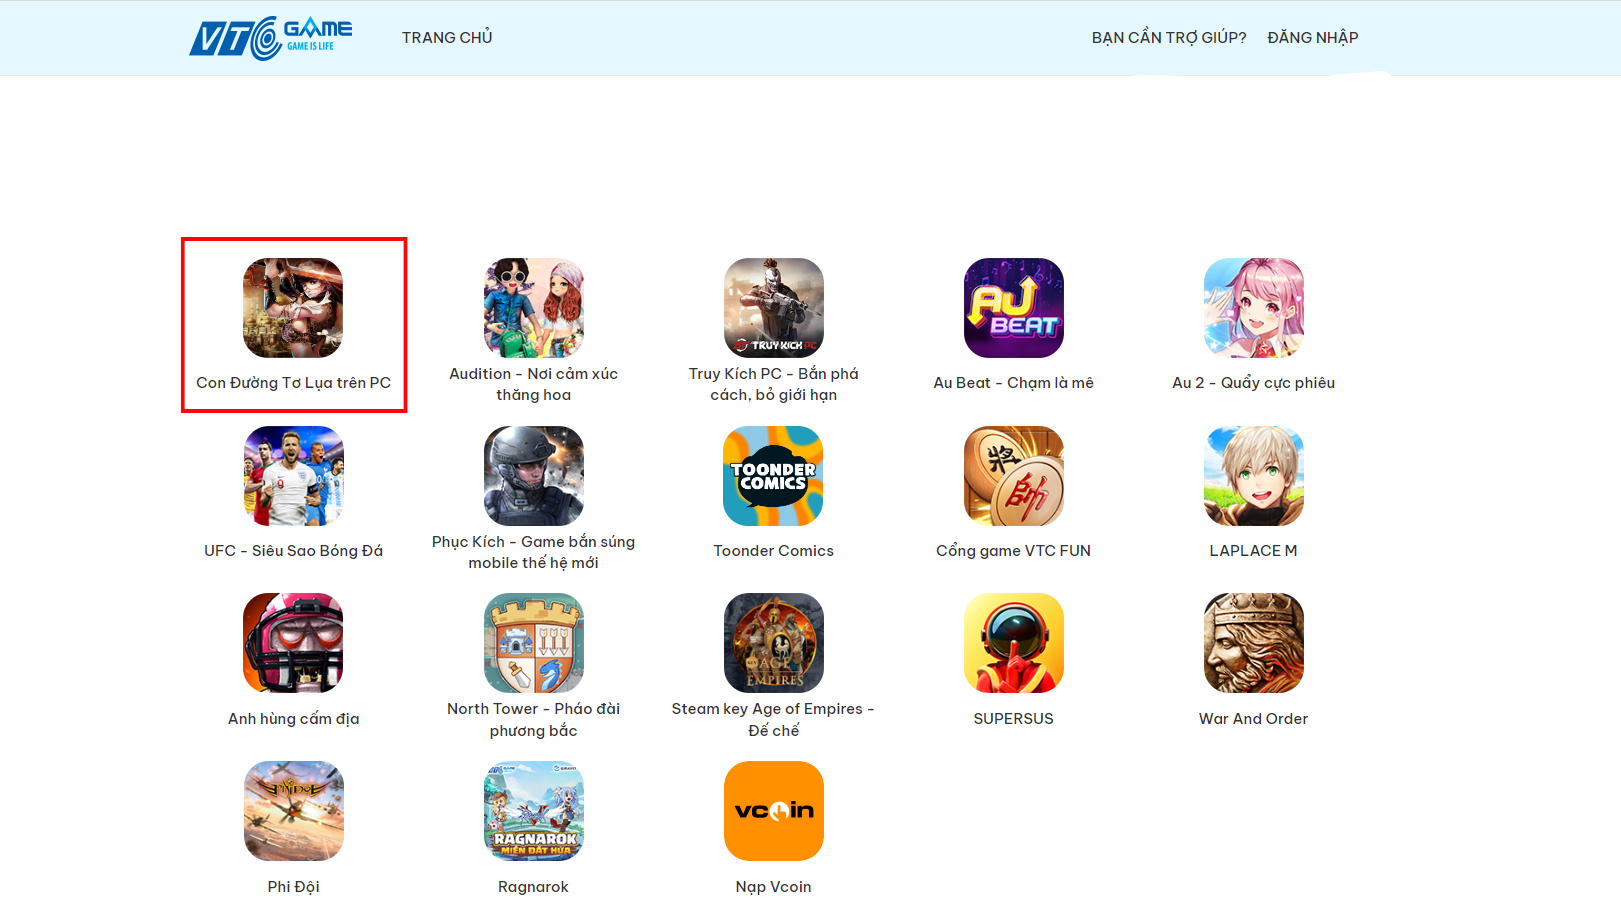Open the 'Au Beat - Chạm là mê' link
Image resolution: width=1621 pixels, height=921 pixels.
(x=1013, y=383)
